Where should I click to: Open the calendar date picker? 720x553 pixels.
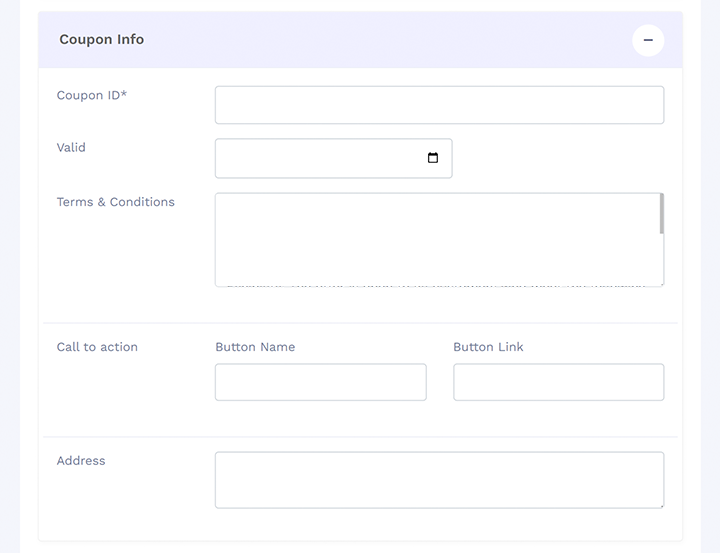point(433,158)
